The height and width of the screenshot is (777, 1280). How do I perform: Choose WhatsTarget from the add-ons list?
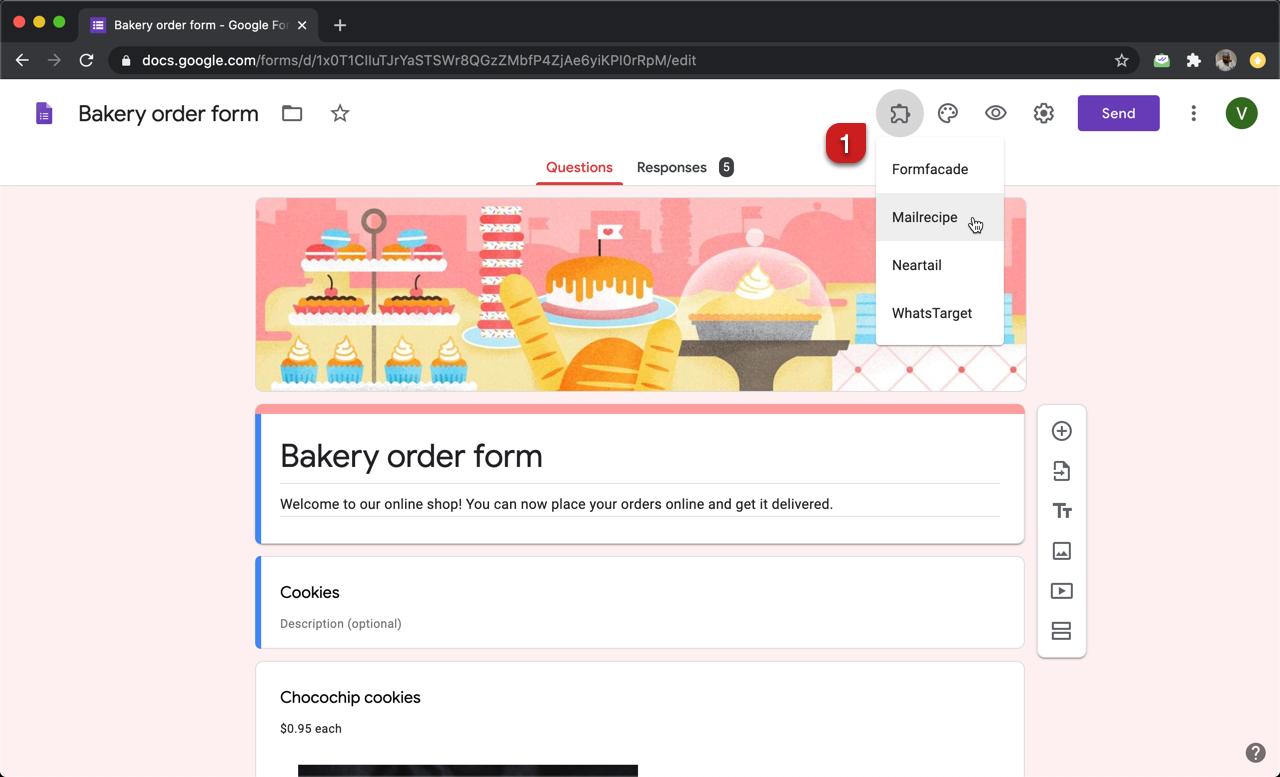point(931,313)
